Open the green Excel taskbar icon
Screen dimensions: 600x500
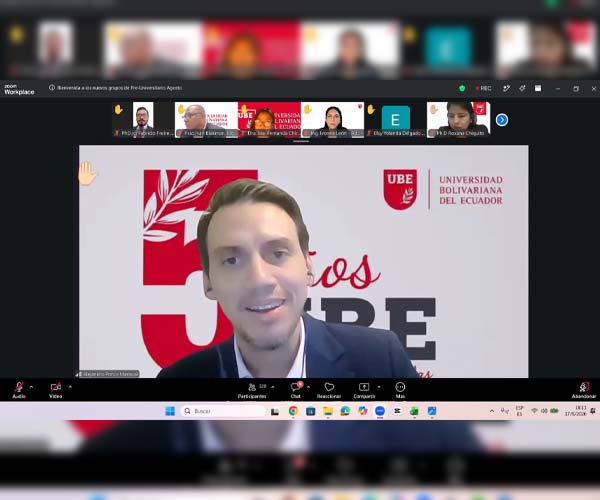coord(414,411)
